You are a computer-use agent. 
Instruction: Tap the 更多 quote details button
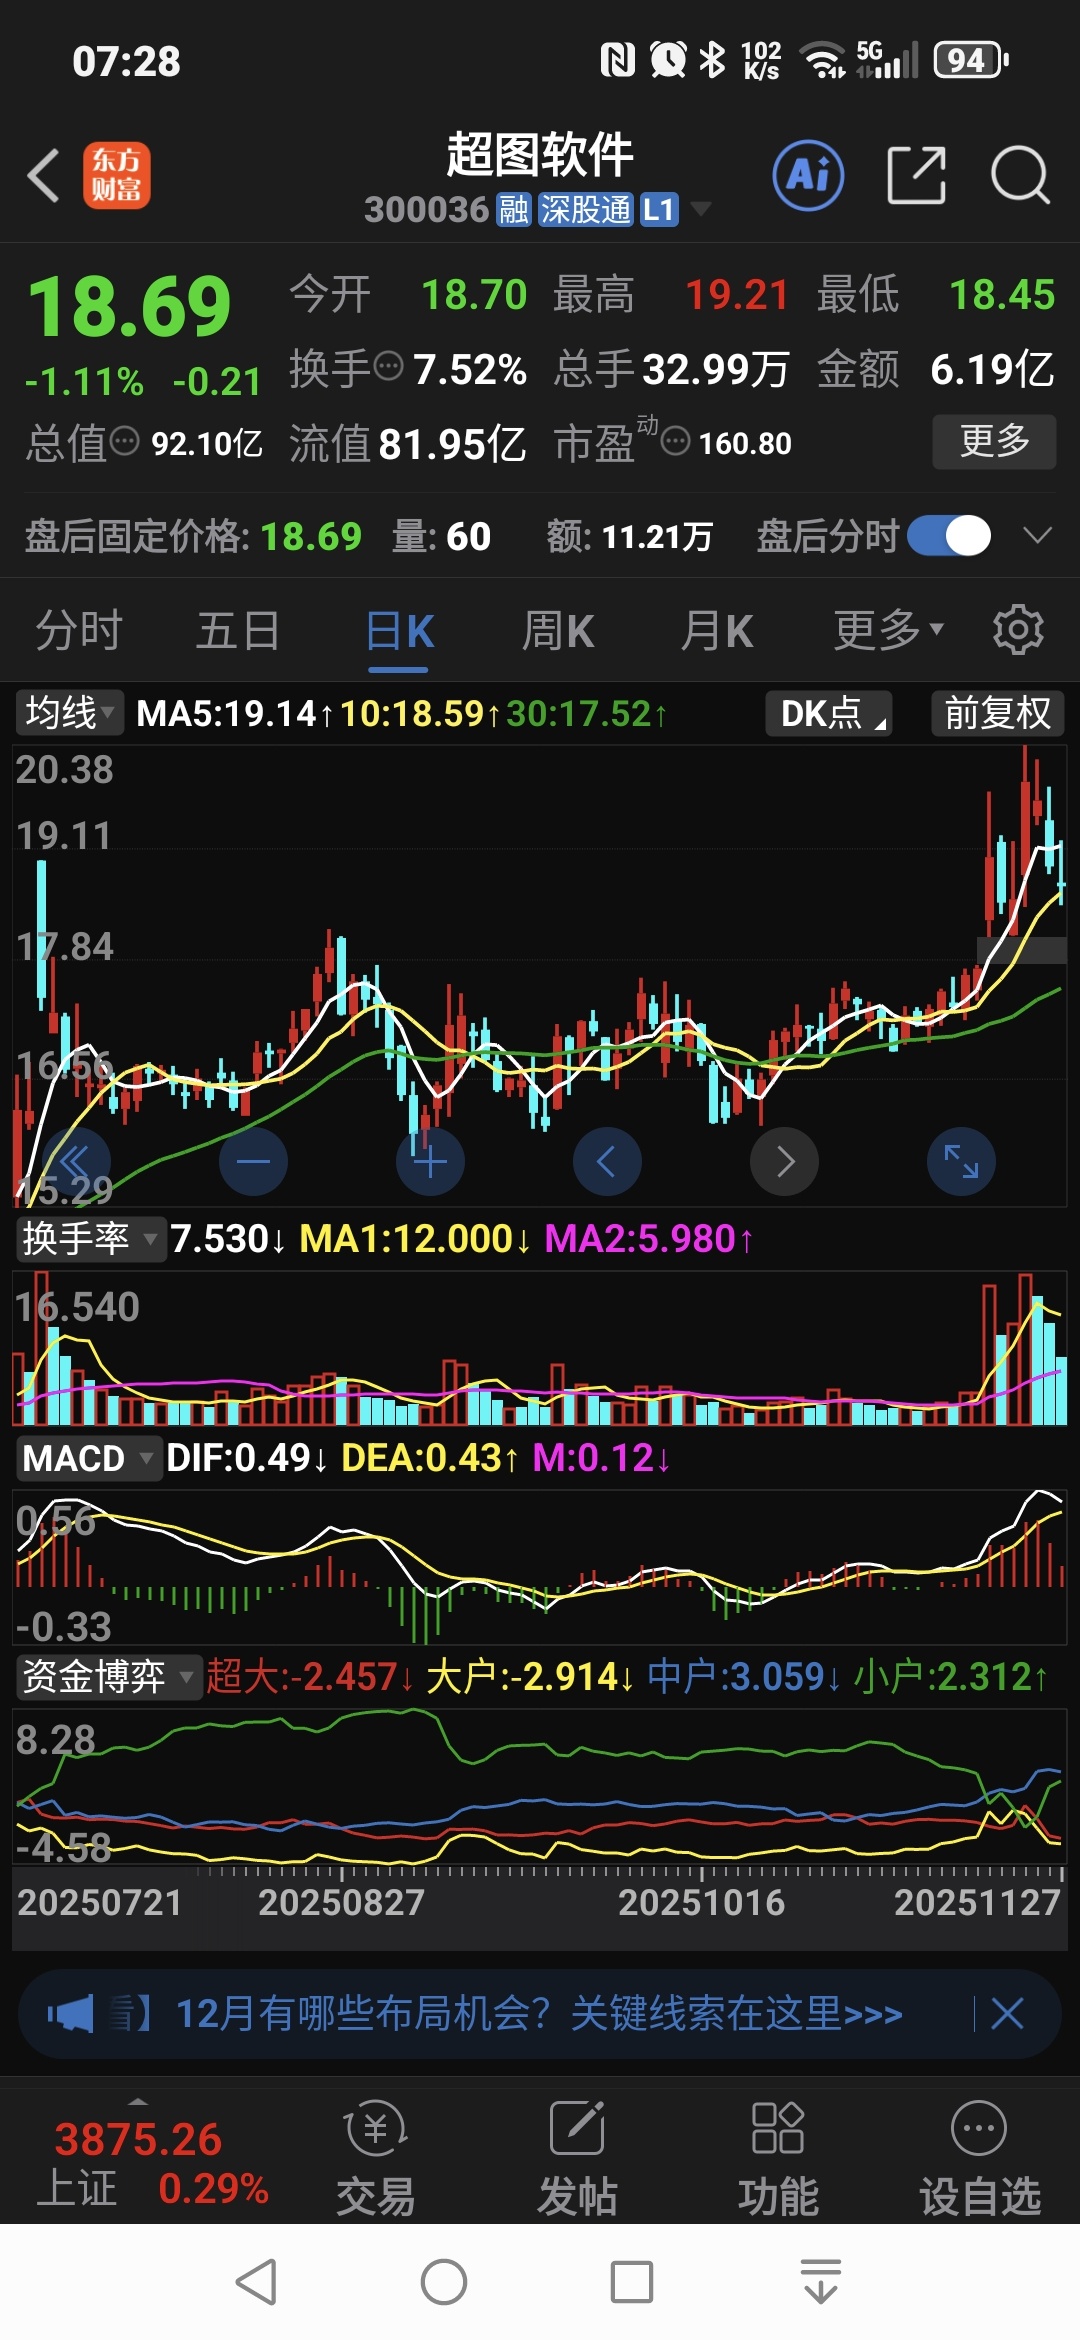point(994,441)
